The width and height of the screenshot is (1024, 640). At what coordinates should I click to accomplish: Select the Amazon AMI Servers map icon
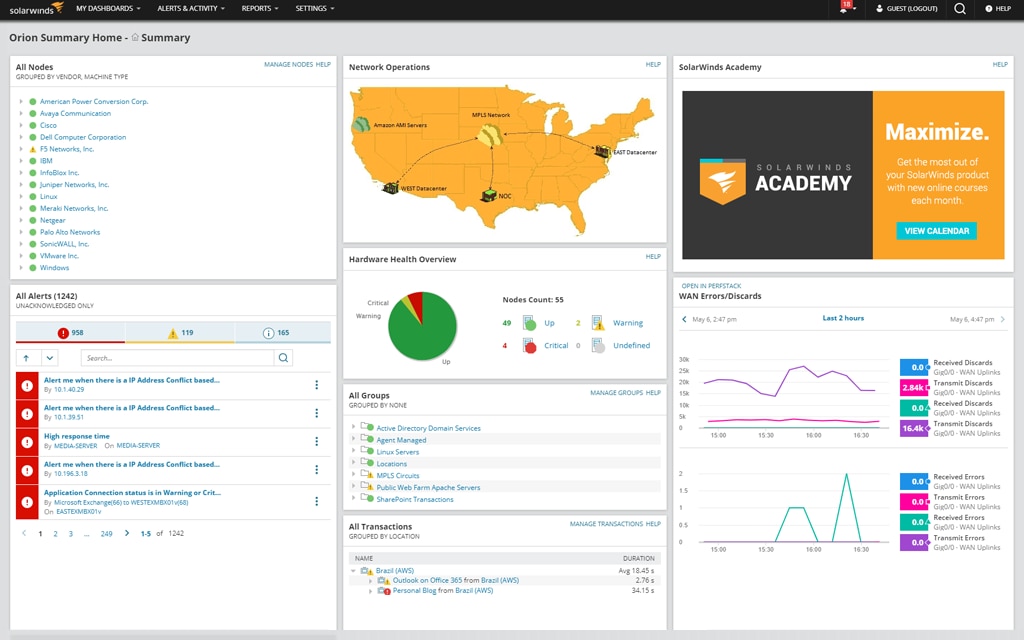pos(361,124)
